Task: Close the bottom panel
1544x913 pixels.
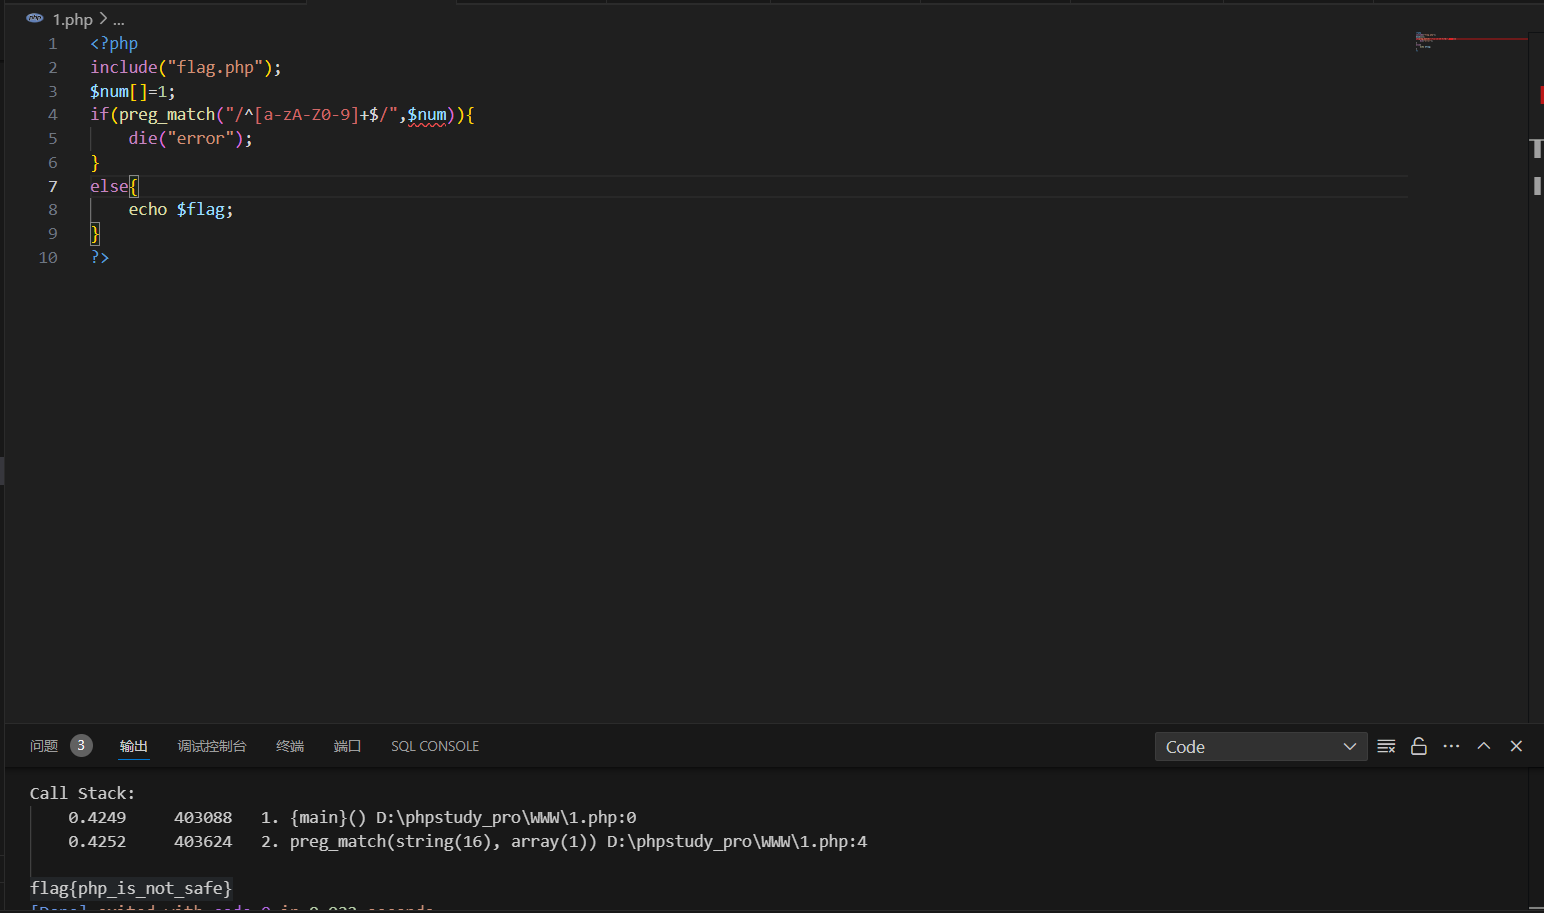Action: tap(1516, 747)
